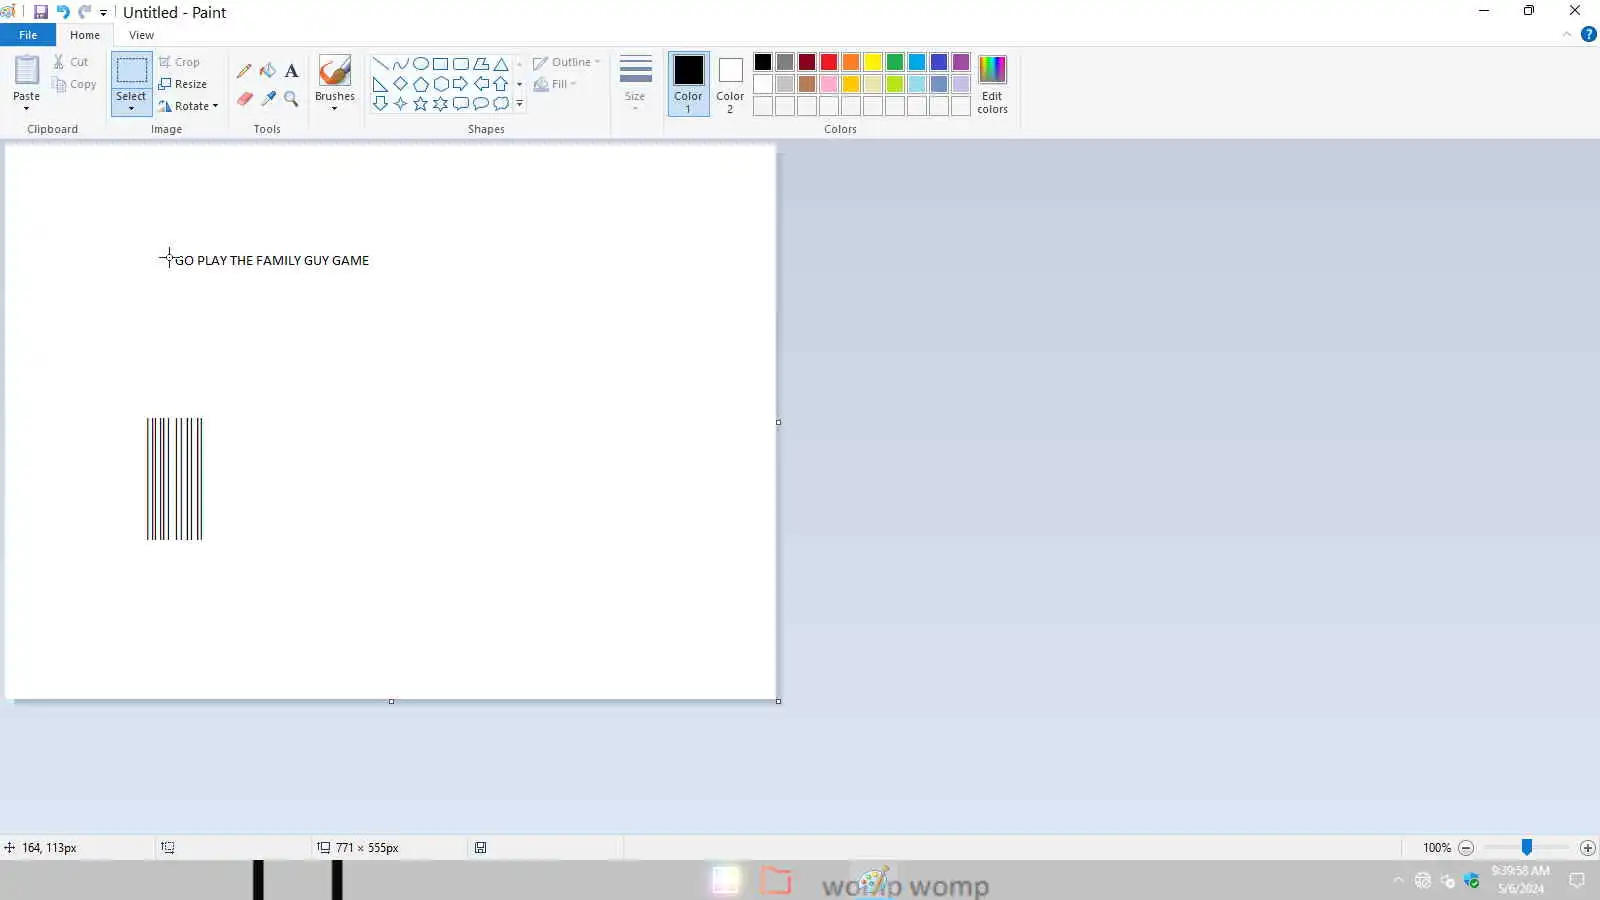
Task: Select the Line shape
Action: coord(380,64)
